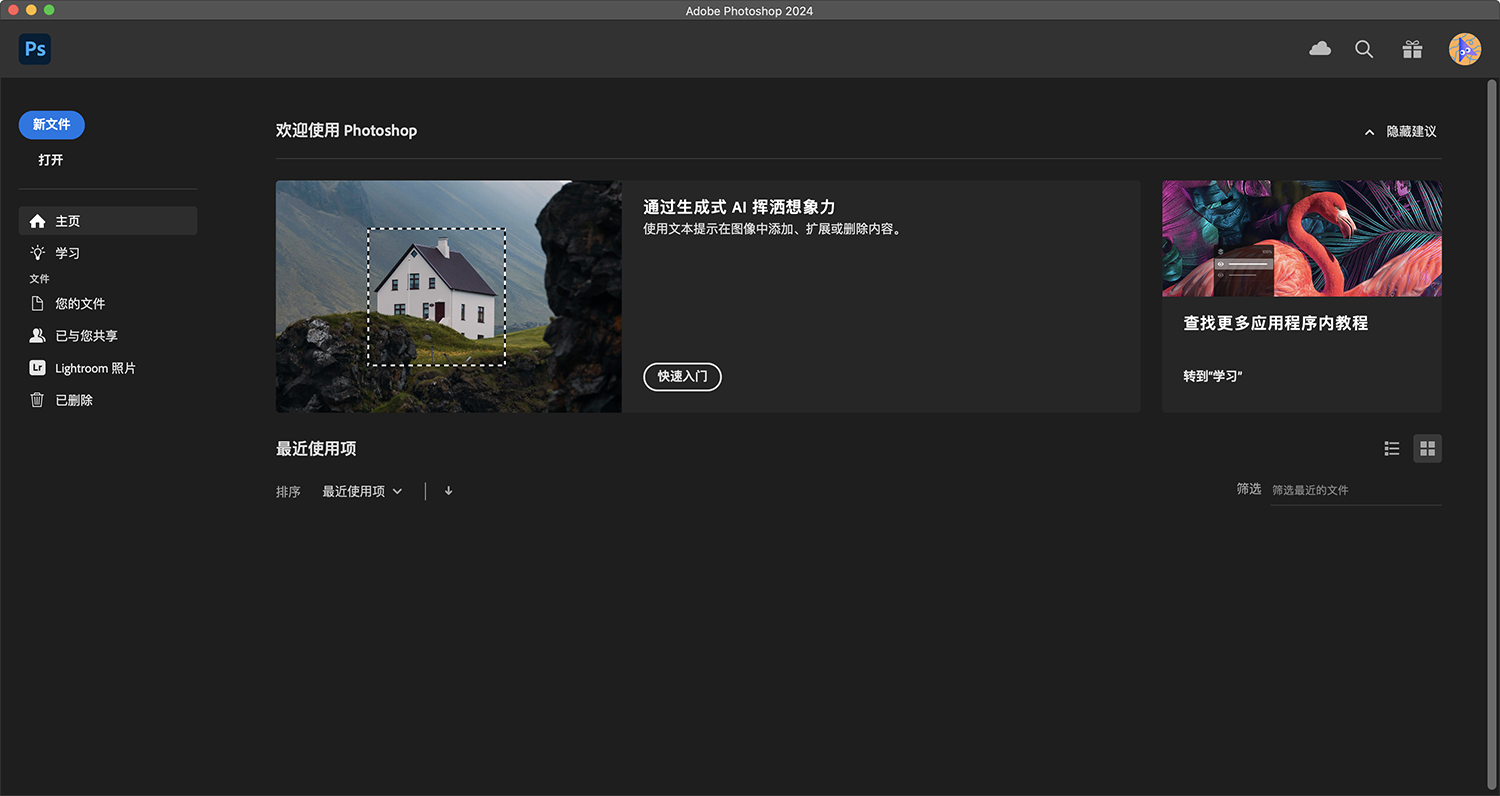Image resolution: width=1500 pixels, height=796 pixels.
Task: Reverse sort order with the arrow icon
Action: tap(448, 491)
